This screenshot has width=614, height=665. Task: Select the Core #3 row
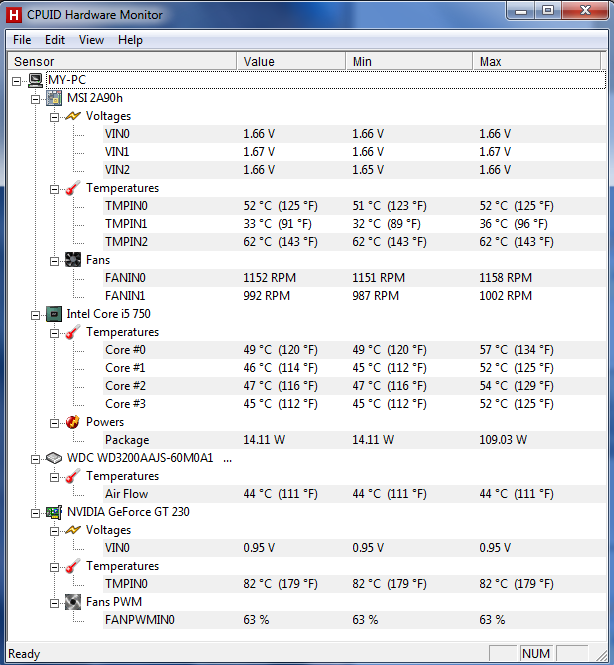click(354, 404)
